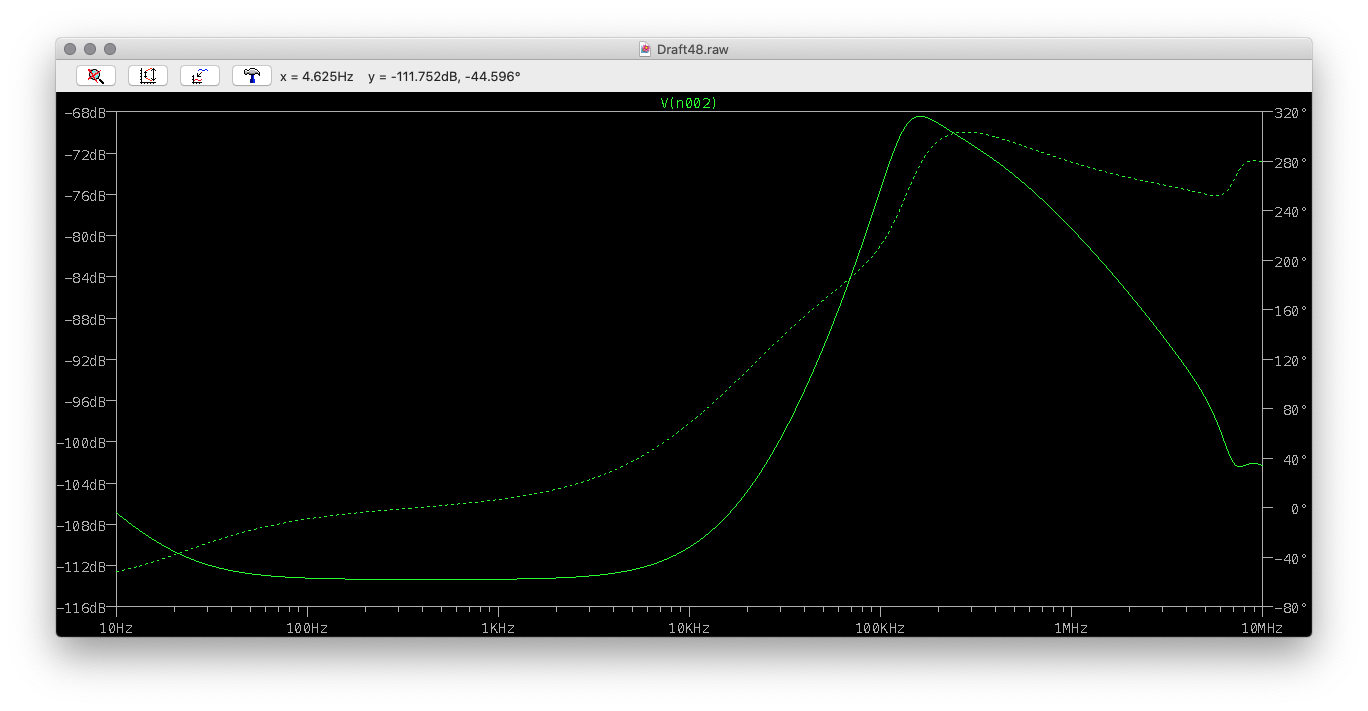This screenshot has height=711, width=1368.
Task: Open the Control Panel hammer icon
Action: 252,76
